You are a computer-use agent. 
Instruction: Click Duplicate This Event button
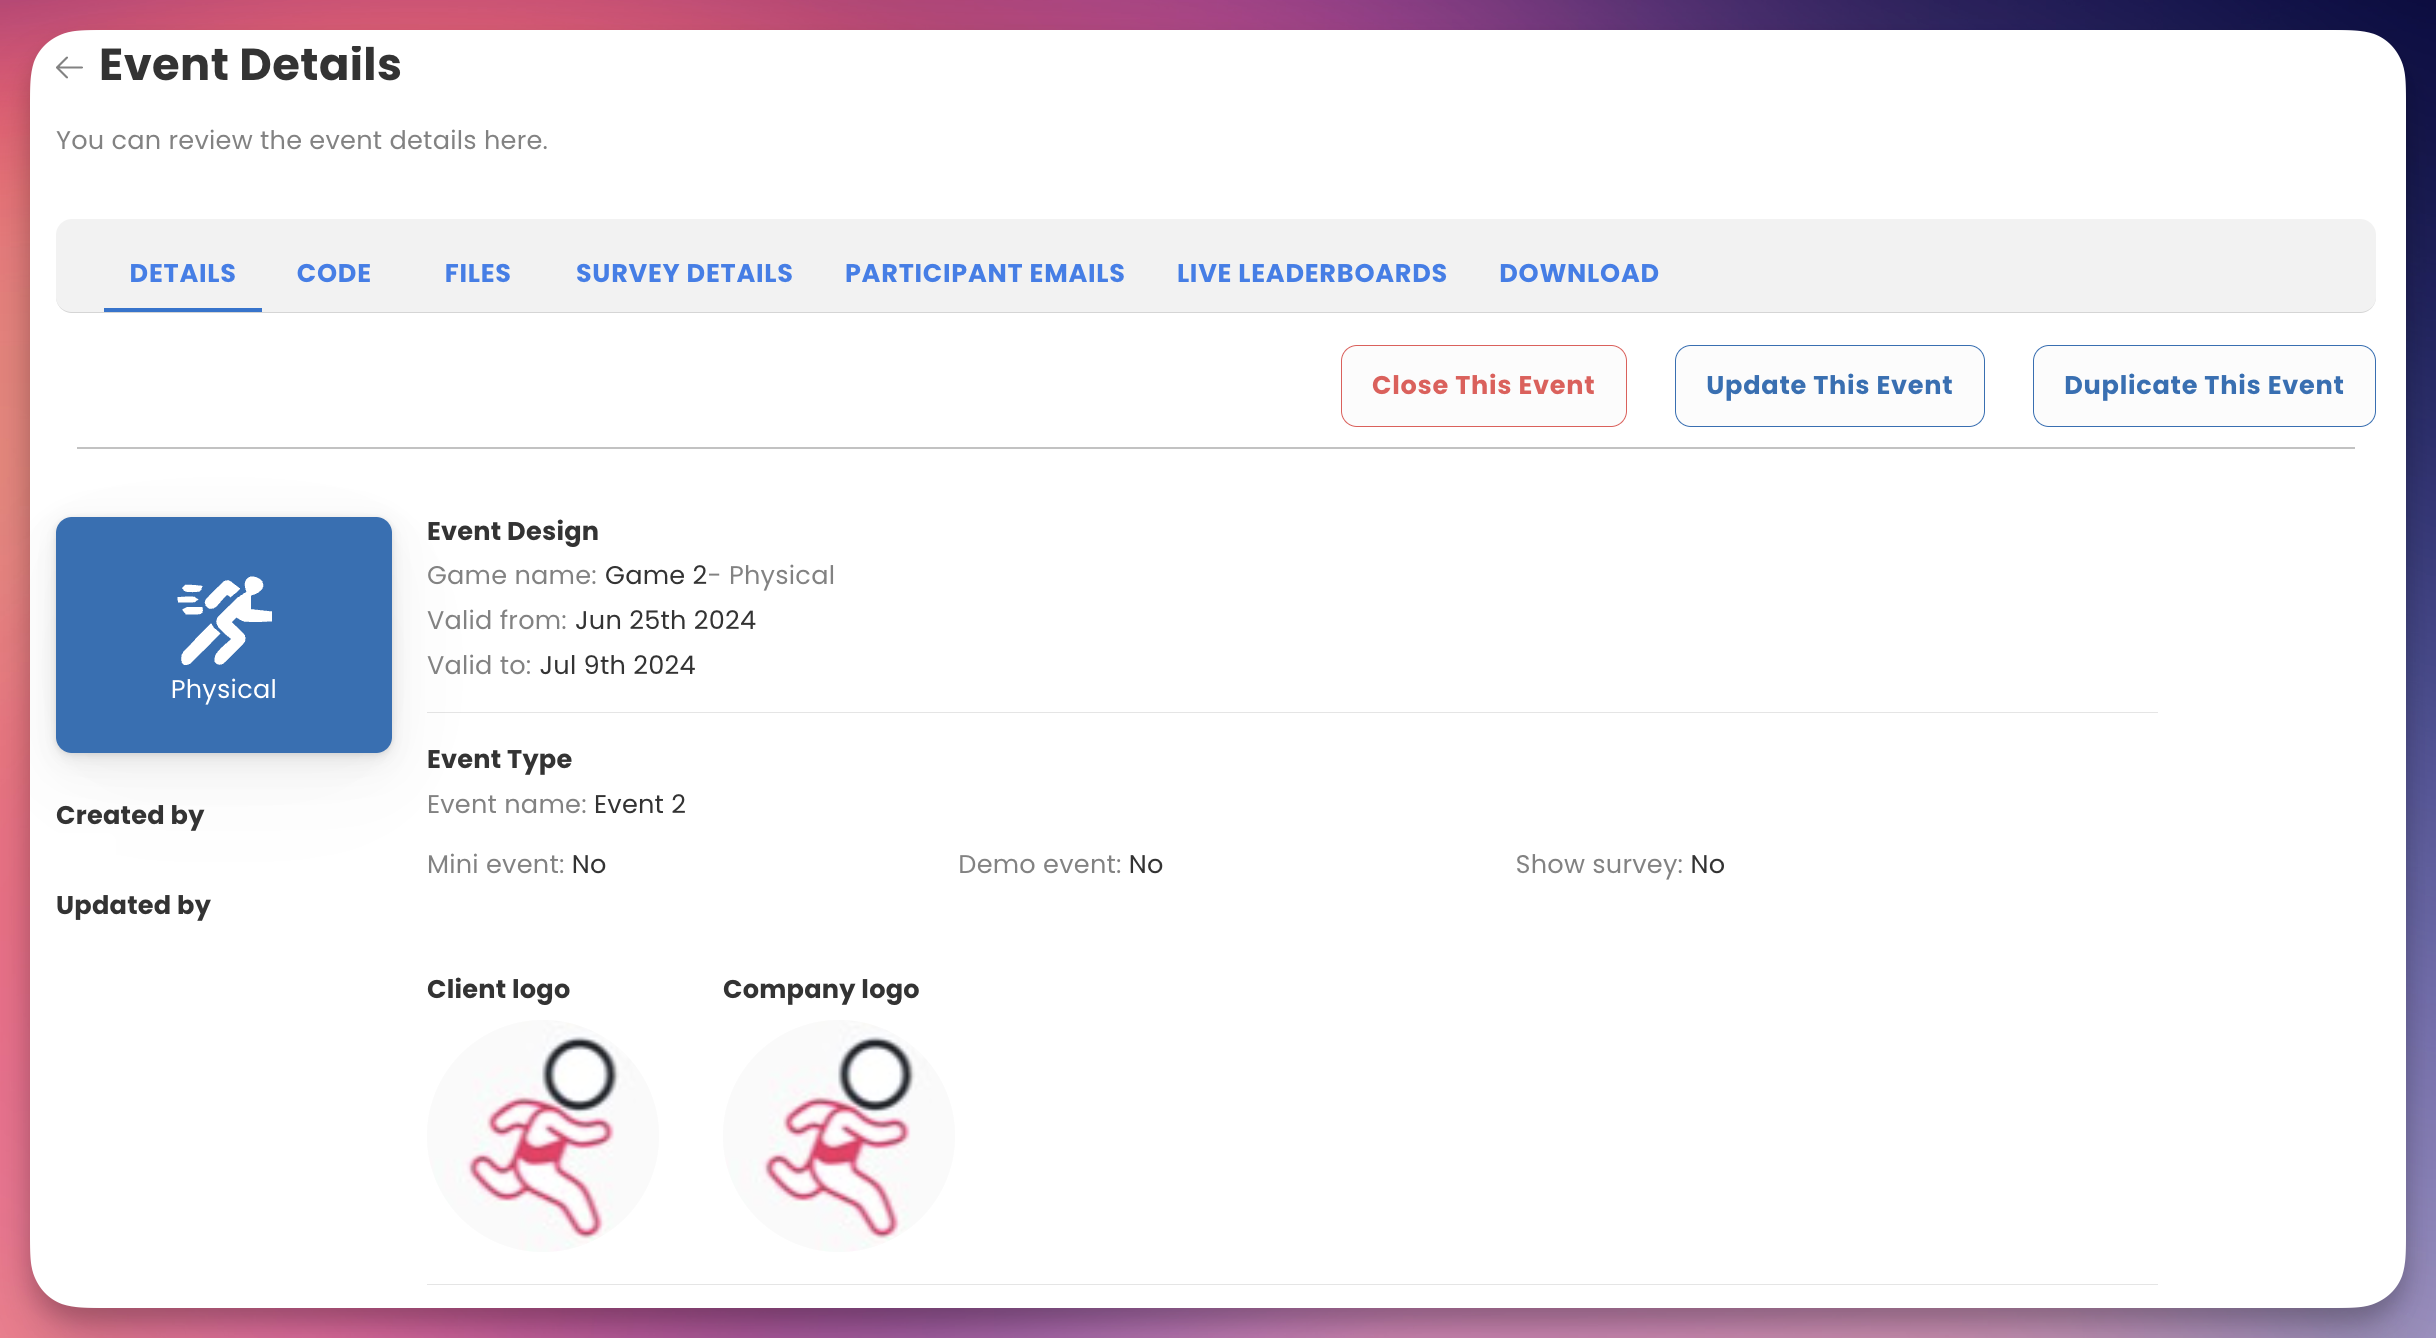coord(2203,386)
